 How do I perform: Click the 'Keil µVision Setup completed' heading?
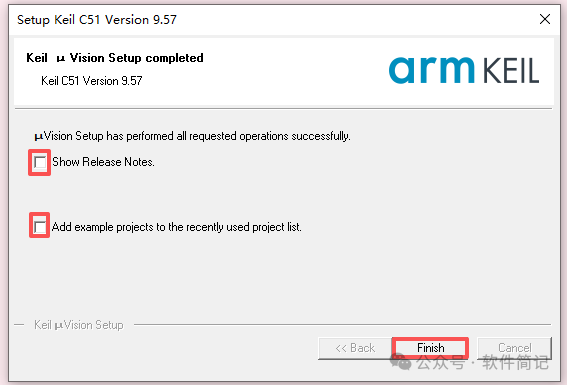115,58
